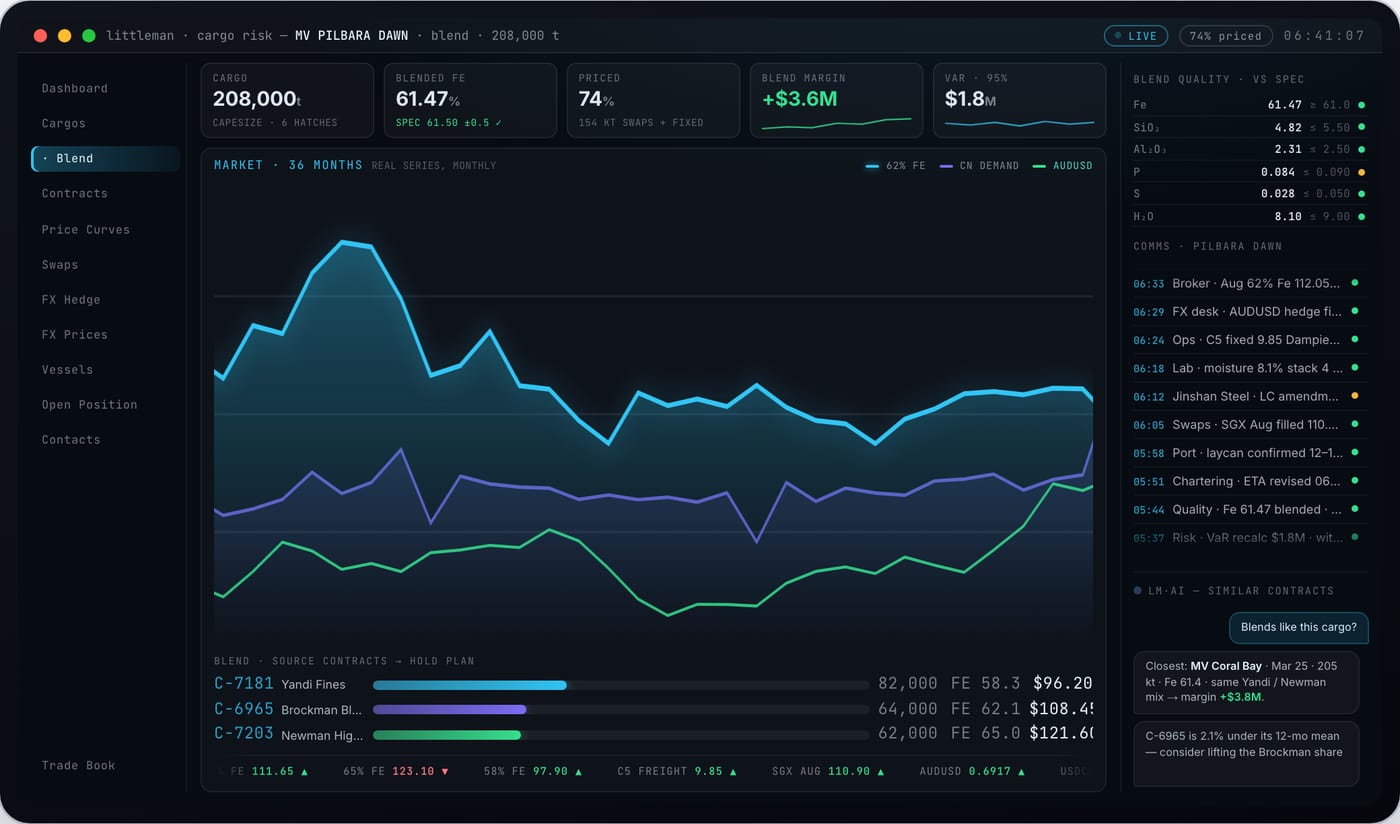
Task: Click the 65% FE down arrow ticker
Action: (x=396, y=771)
